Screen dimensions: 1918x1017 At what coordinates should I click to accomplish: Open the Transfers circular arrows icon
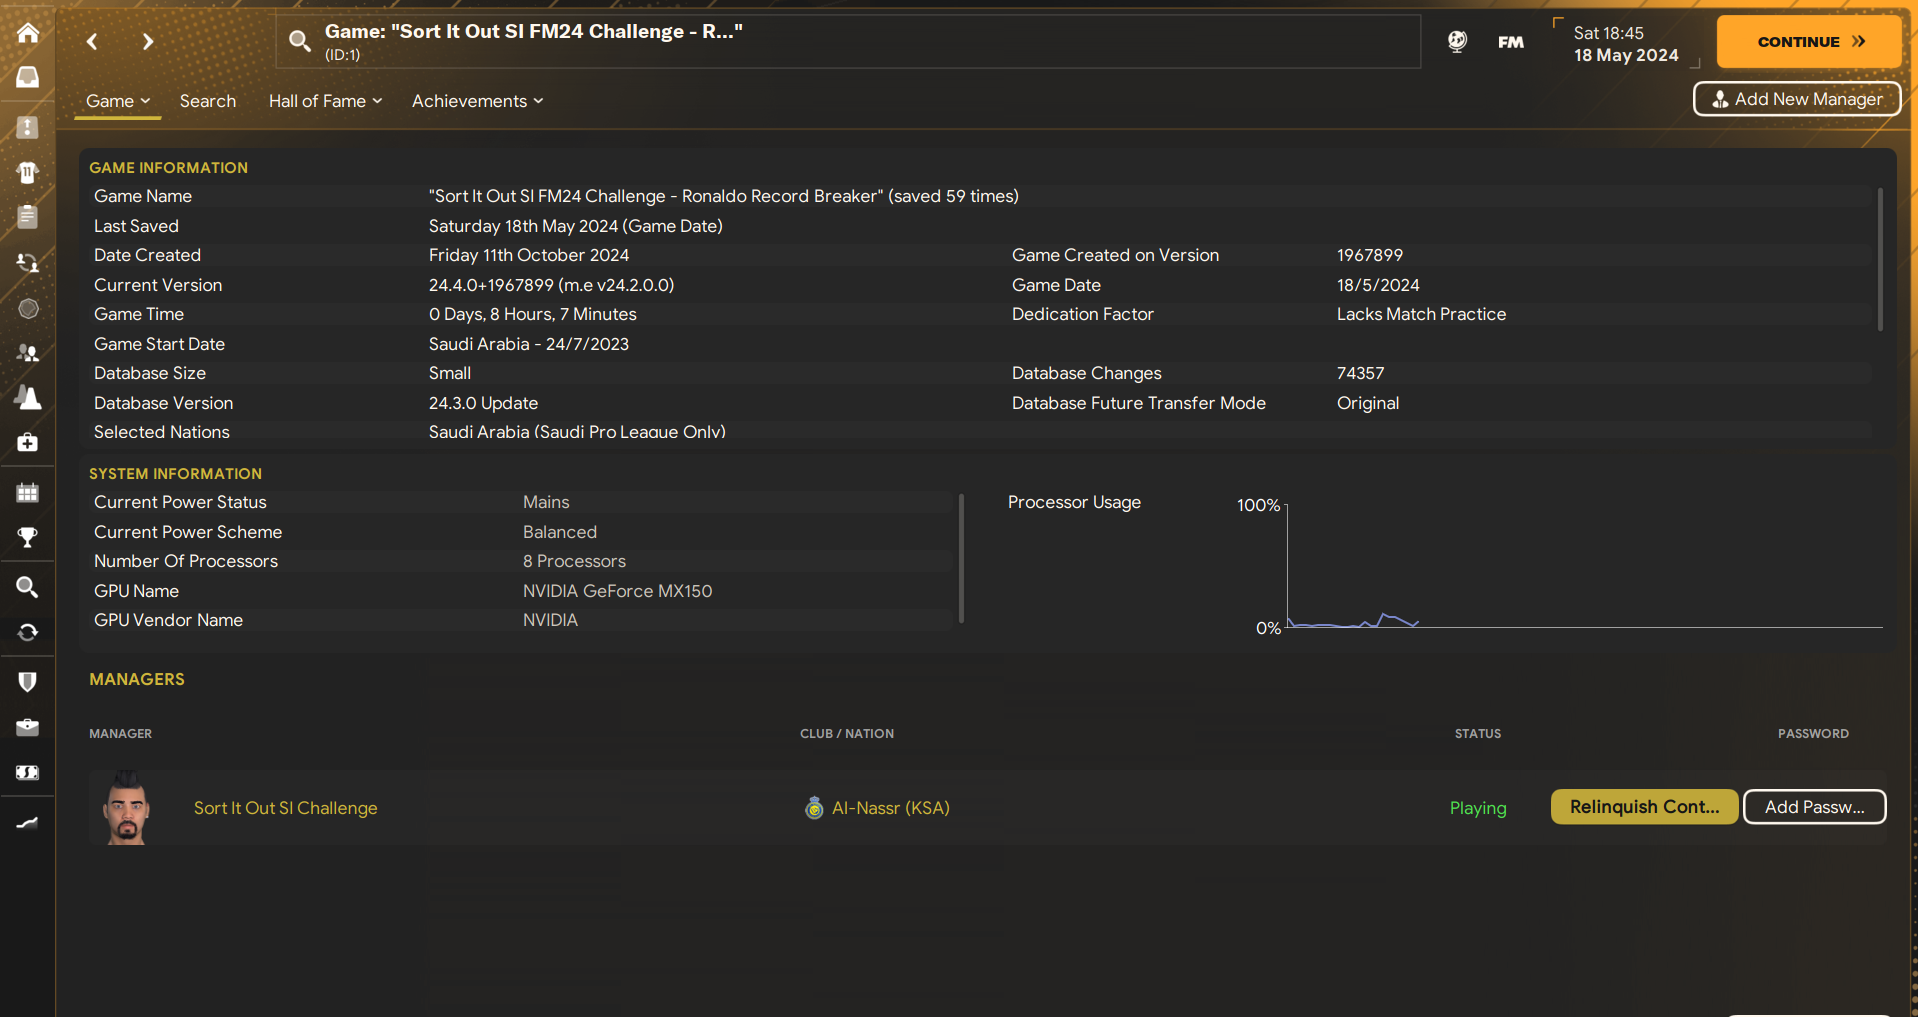tap(28, 632)
